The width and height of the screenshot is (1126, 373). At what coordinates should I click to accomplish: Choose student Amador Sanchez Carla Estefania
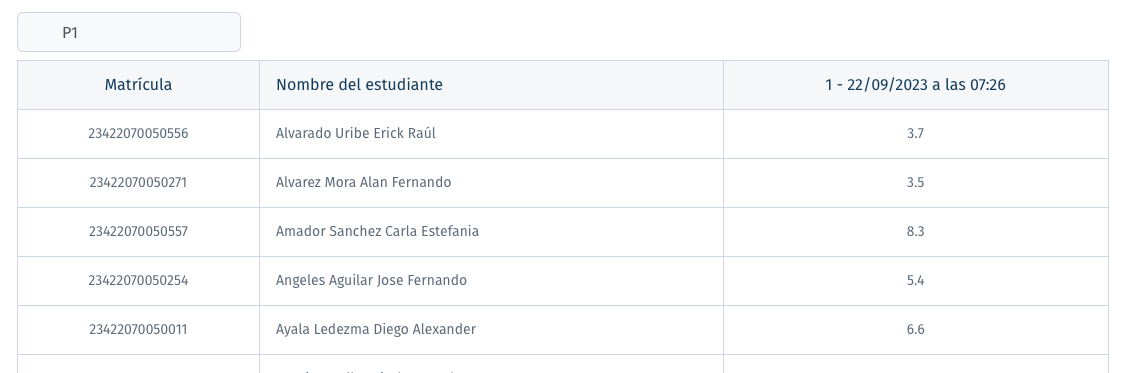pos(377,231)
